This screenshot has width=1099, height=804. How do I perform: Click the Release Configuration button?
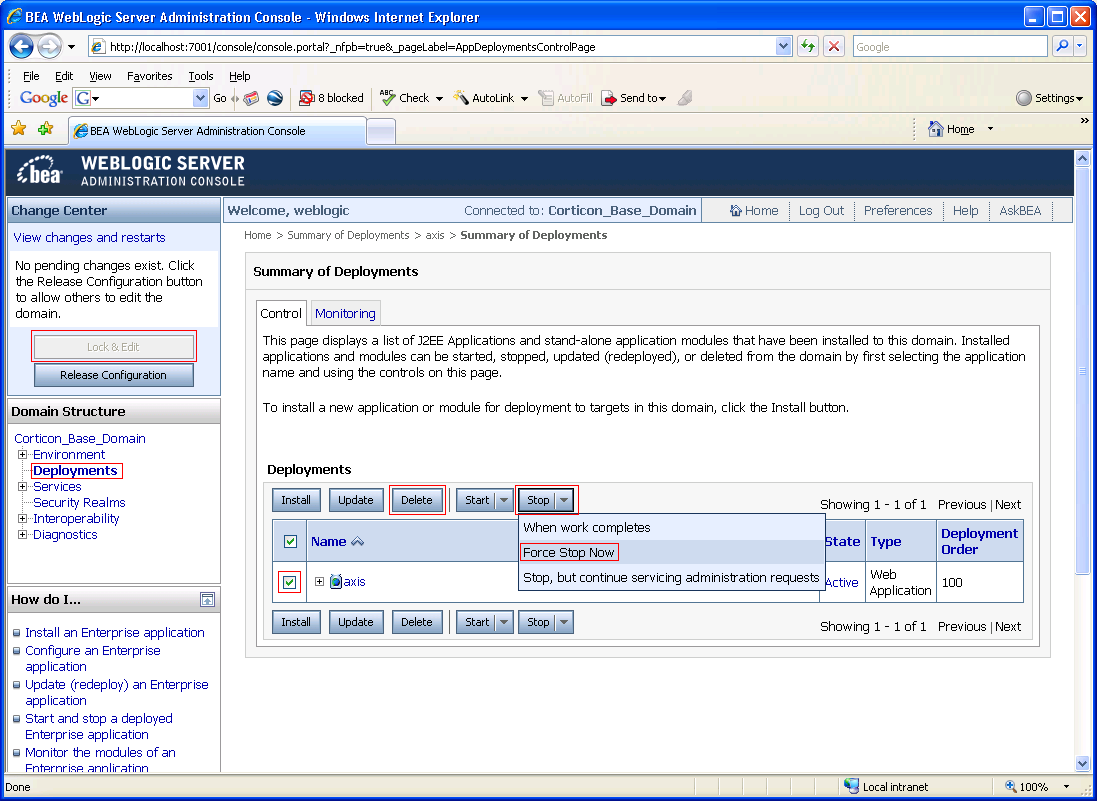click(114, 375)
